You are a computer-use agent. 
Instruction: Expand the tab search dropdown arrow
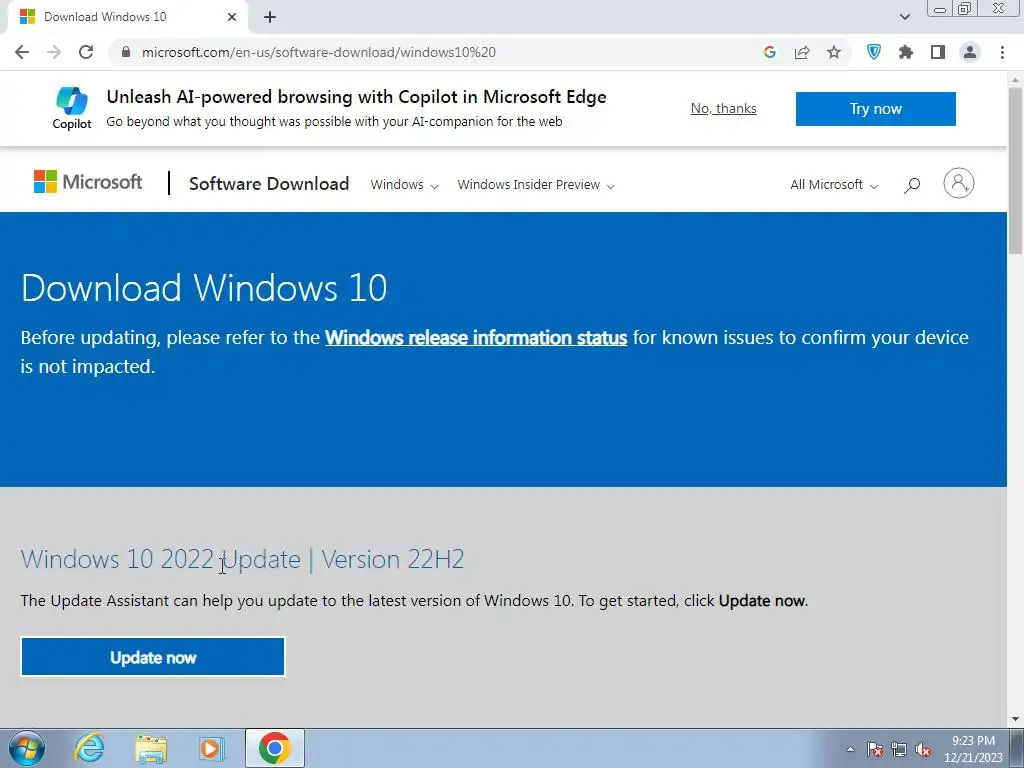tap(905, 17)
